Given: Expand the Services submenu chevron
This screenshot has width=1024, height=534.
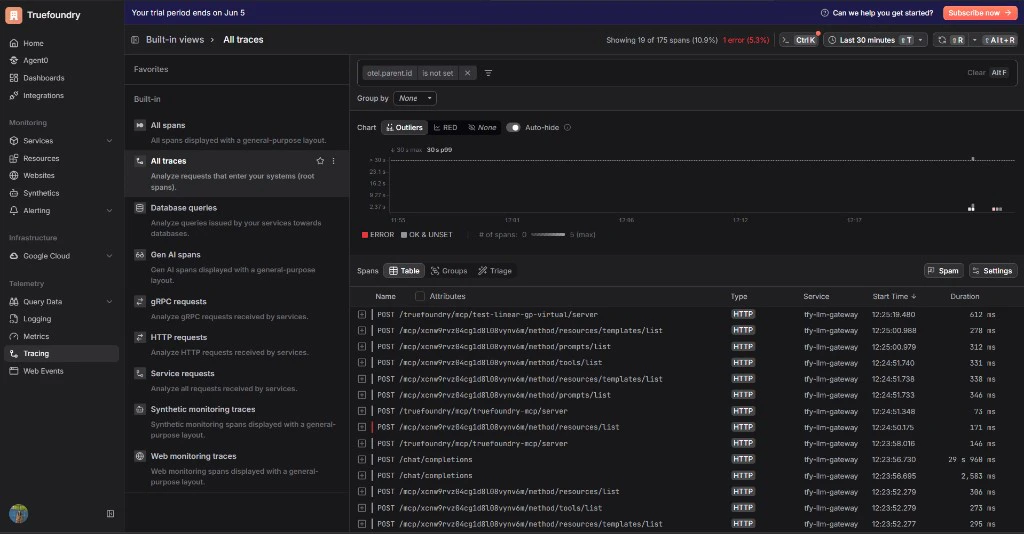Looking at the screenshot, I should point(109,140).
